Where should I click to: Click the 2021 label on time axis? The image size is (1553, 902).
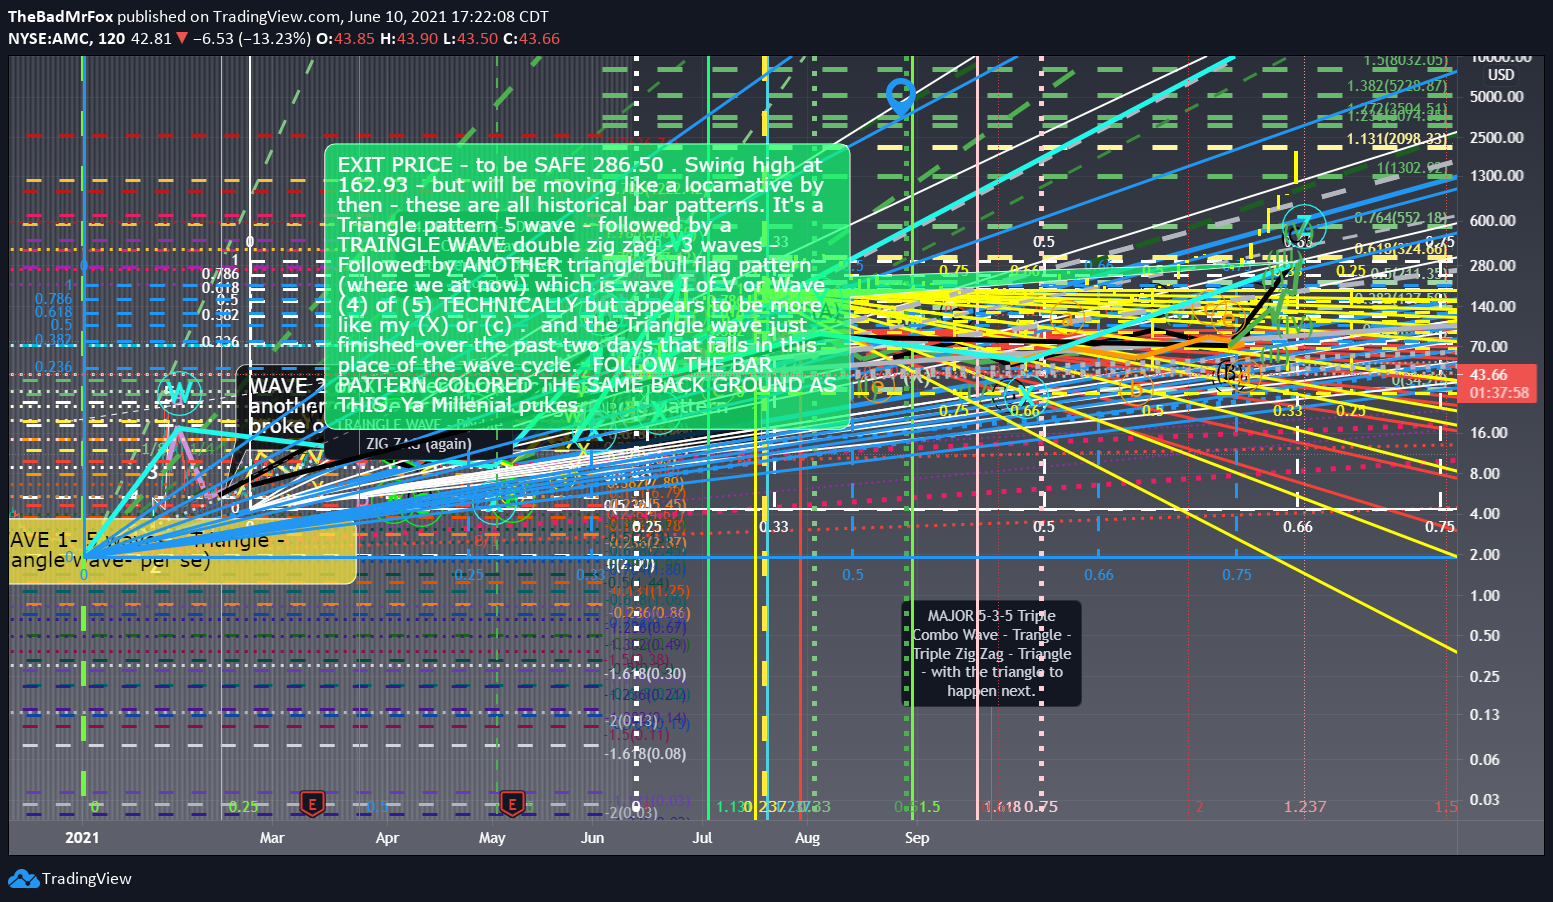pos(82,838)
